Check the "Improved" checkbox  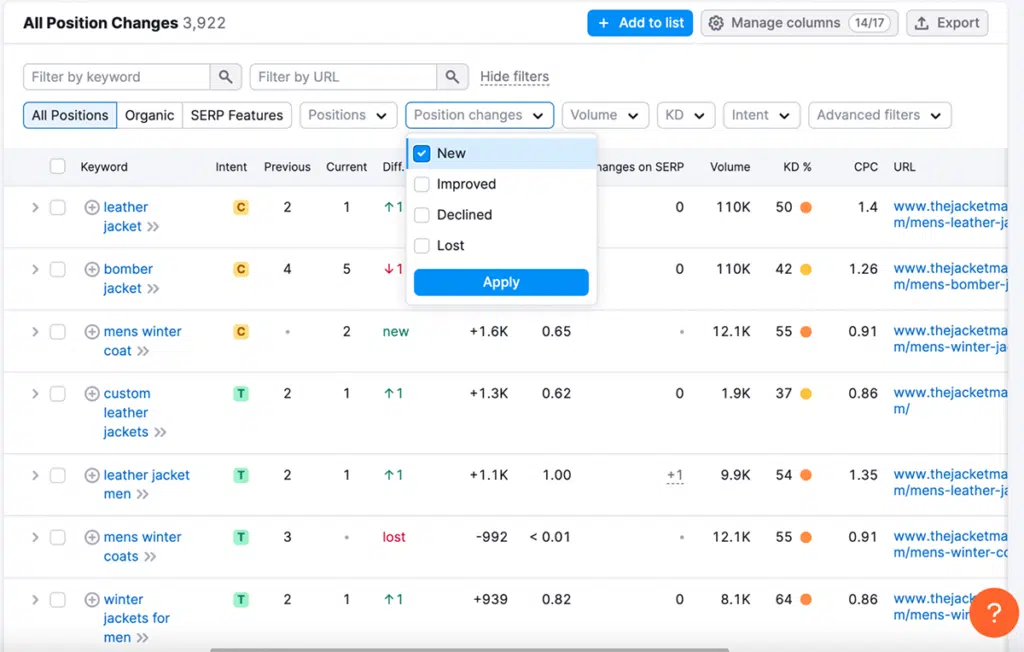point(421,184)
